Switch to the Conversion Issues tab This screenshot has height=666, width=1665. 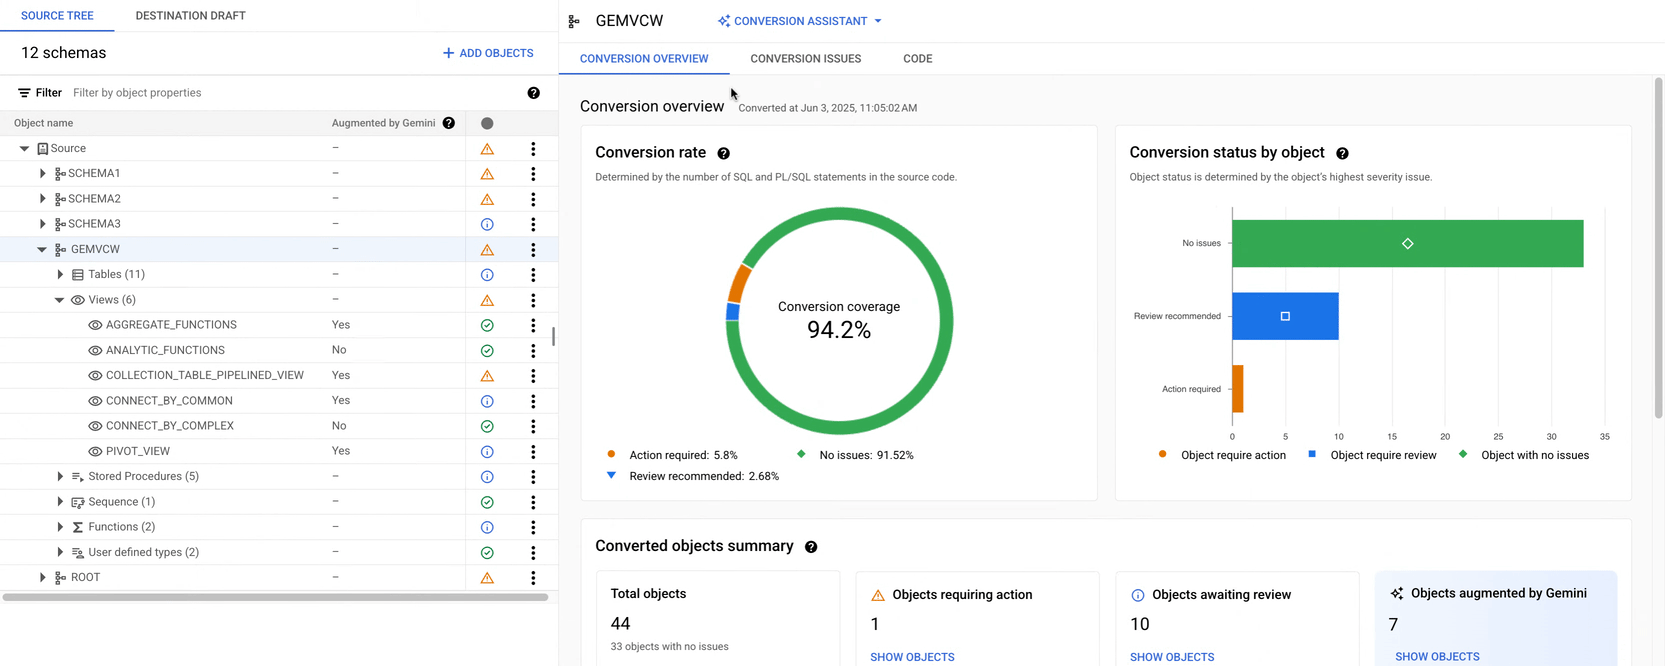coord(805,59)
